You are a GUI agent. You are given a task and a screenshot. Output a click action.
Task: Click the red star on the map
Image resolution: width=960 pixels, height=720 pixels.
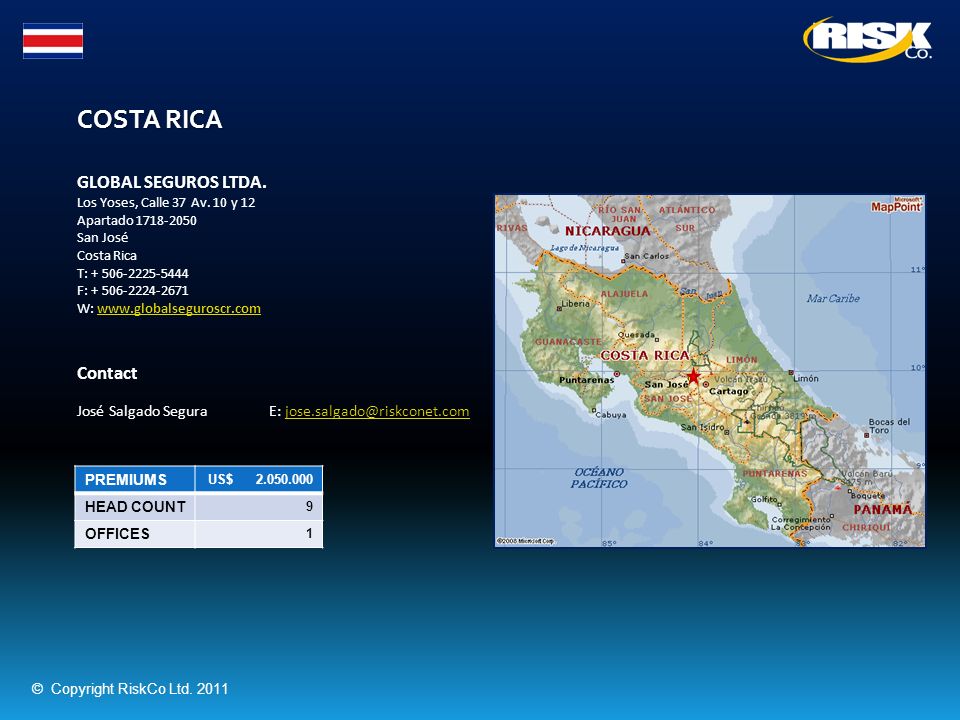click(693, 376)
